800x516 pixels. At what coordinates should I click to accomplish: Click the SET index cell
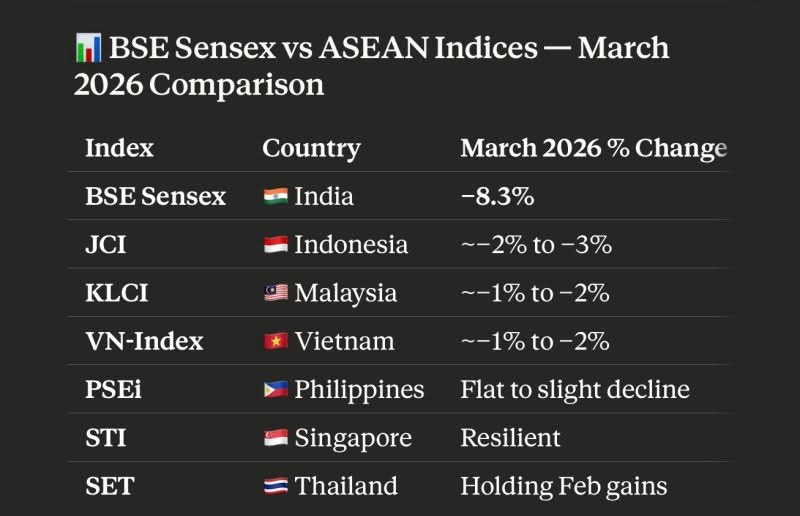tap(109, 486)
